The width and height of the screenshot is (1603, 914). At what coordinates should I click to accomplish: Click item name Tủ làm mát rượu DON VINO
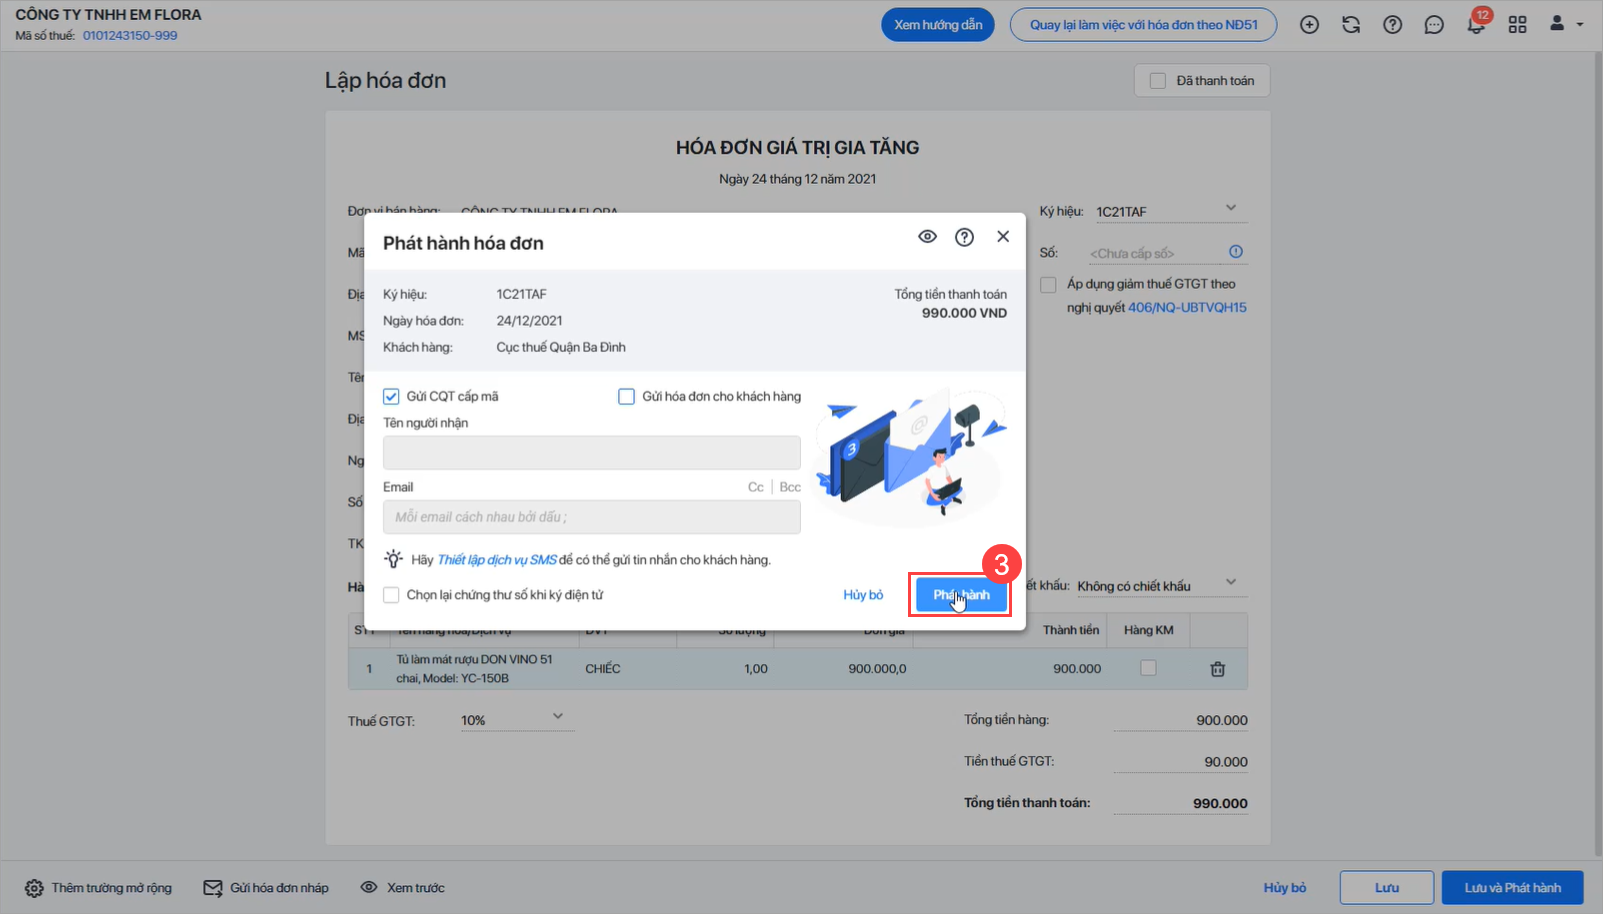(x=474, y=669)
